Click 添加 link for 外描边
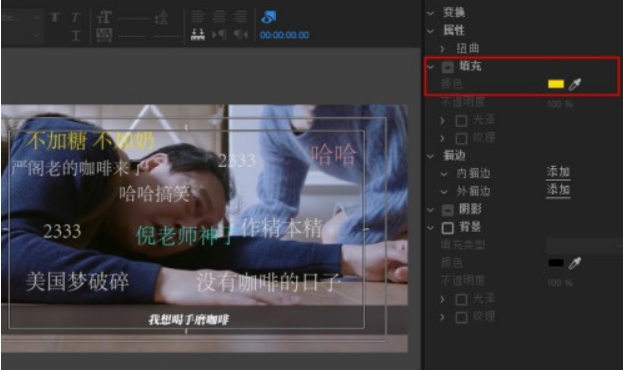Image resolution: width=623 pixels, height=370 pixels. coord(558,190)
